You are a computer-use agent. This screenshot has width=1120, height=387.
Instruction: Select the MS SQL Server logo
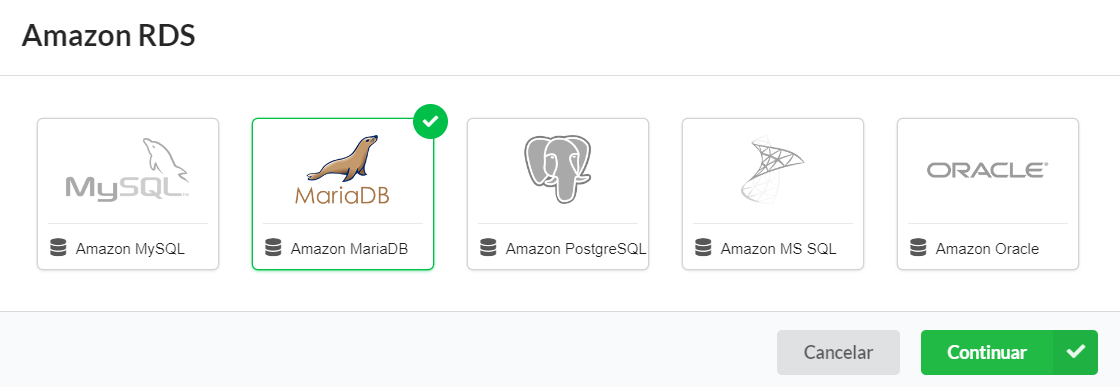(x=772, y=170)
